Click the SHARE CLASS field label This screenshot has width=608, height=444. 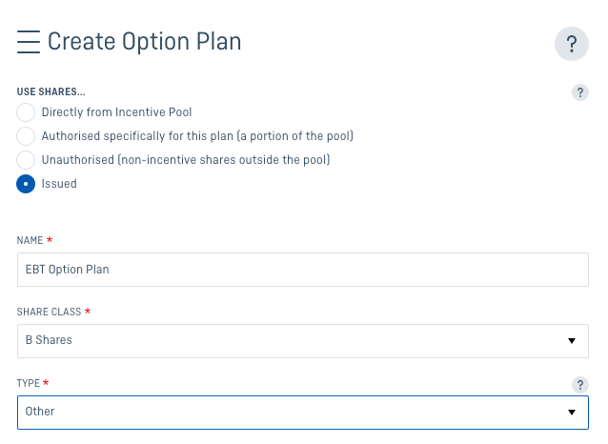[49, 312]
